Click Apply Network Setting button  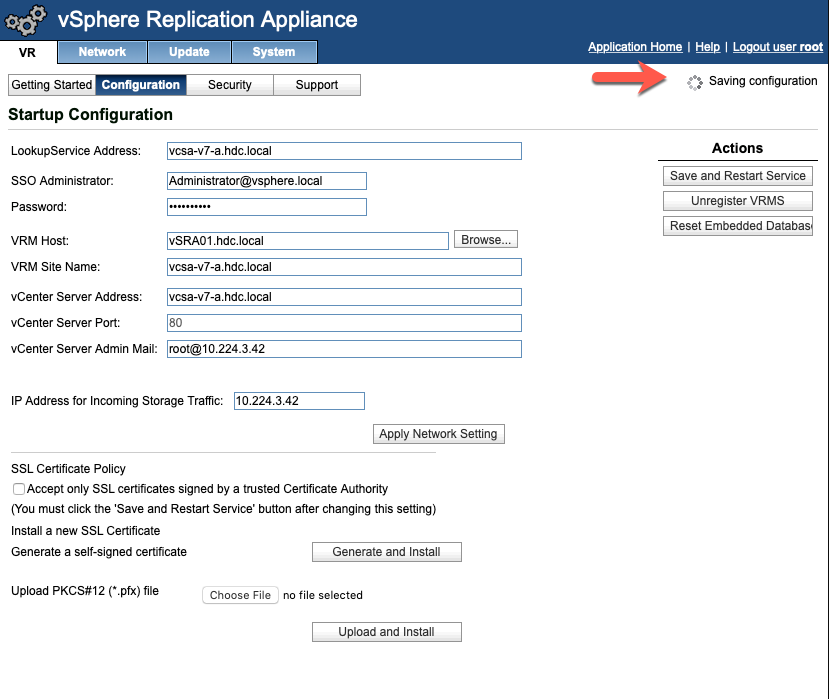pyautogui.click(x=438, y=434)
